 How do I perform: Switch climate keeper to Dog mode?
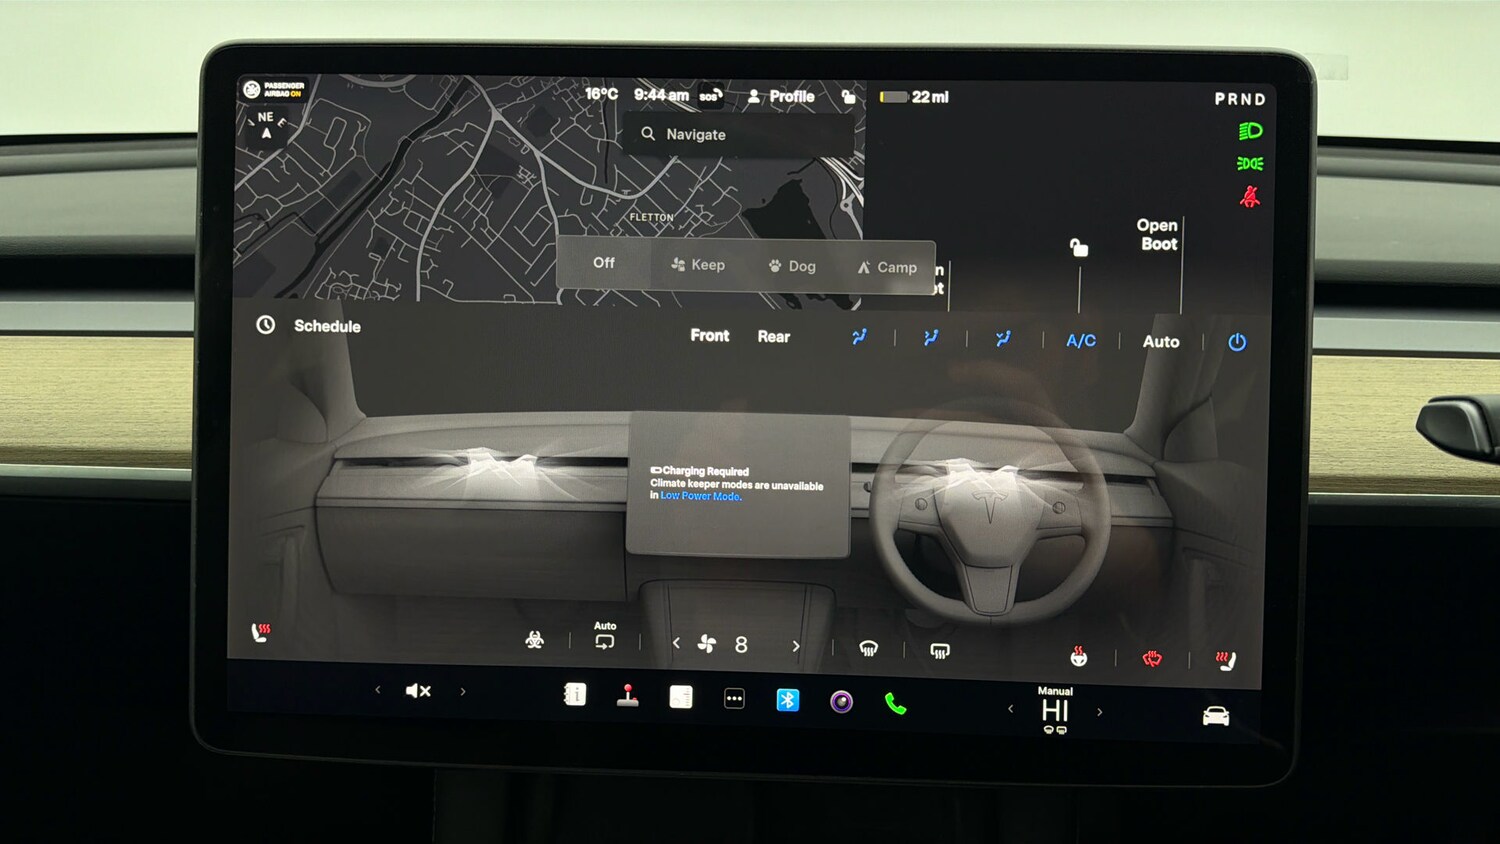pos(791,266)
